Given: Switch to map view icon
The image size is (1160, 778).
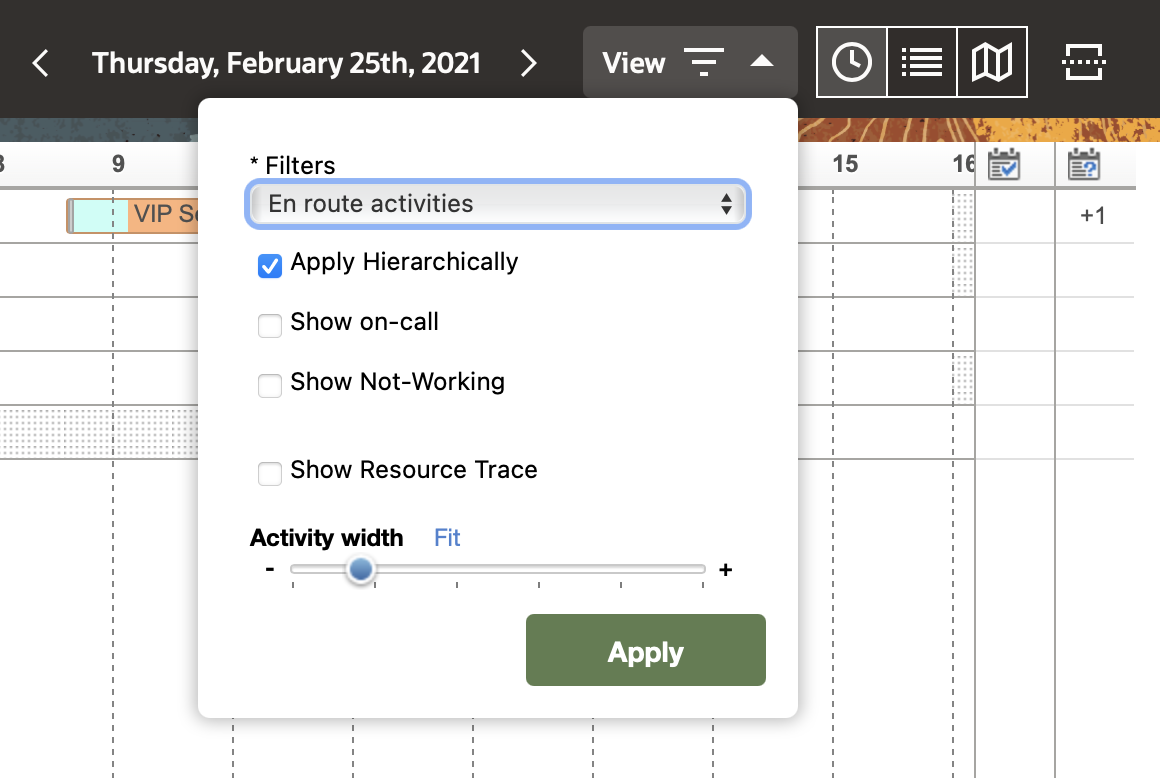Looking at the screenshot, I should (992, 63).
